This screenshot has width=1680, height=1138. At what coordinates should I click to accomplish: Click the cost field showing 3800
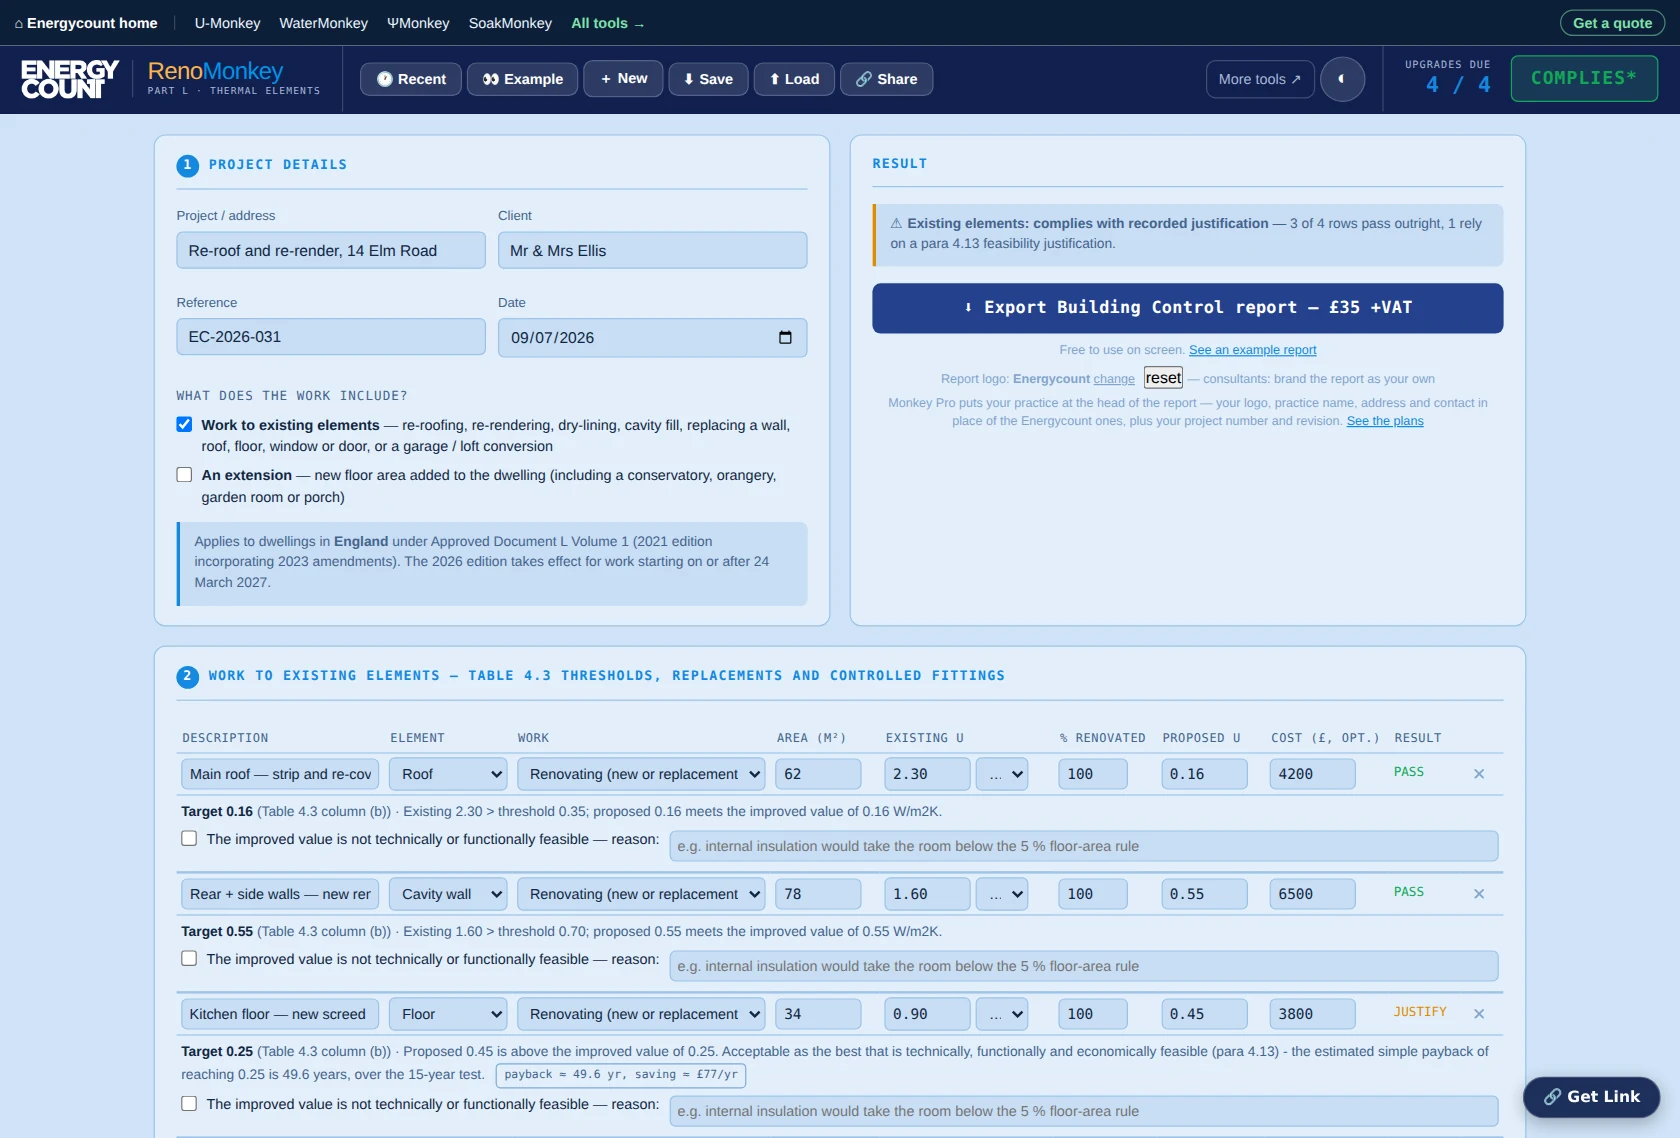[x=1313, y=1014]
